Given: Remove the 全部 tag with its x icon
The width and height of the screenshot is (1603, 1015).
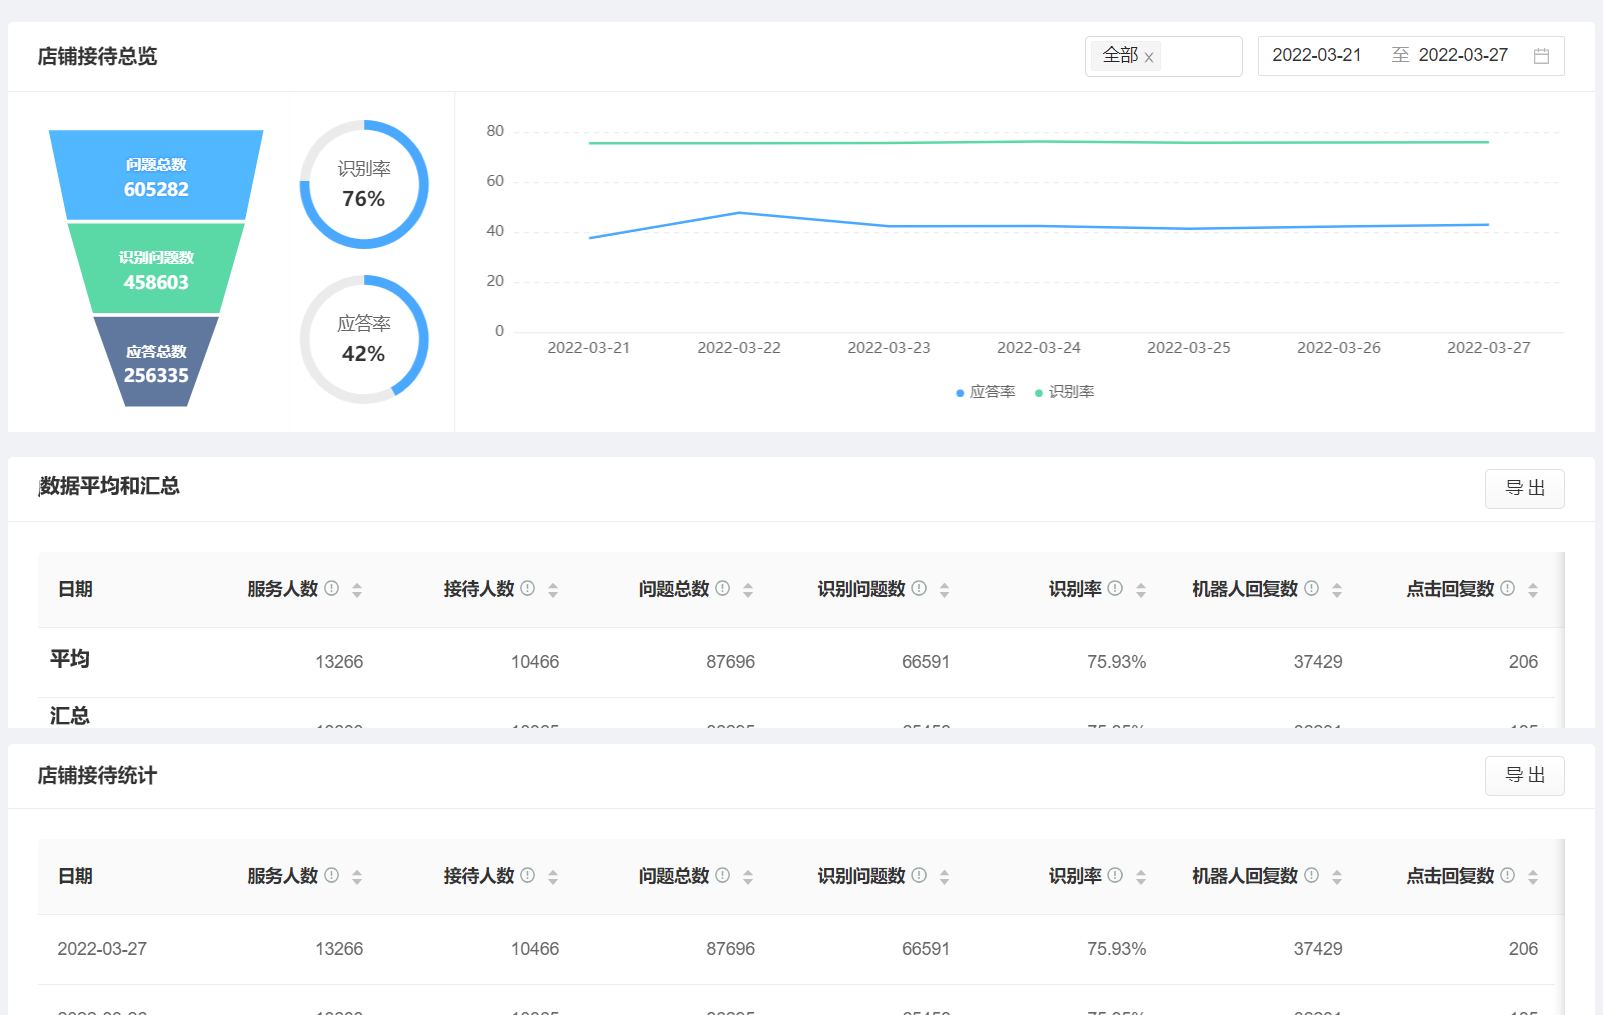Looking at the screenshot, I should (x=1149, y=57).
